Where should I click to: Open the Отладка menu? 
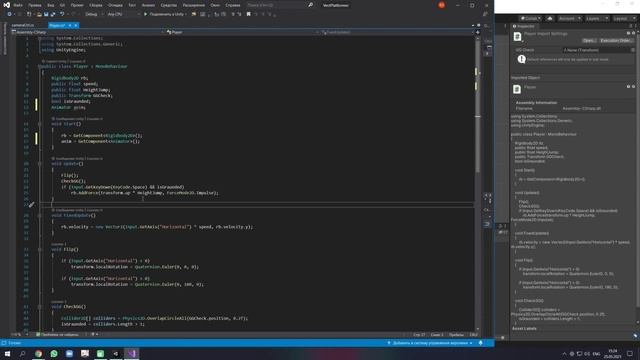pos(116,5)
